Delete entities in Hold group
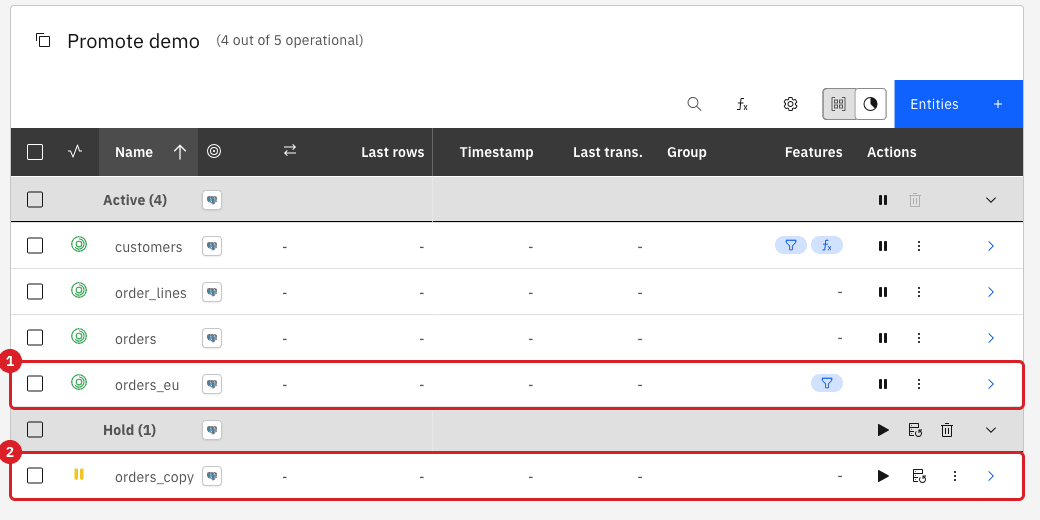Screen dimensions: 1040x520 click(x=947, y=430)
